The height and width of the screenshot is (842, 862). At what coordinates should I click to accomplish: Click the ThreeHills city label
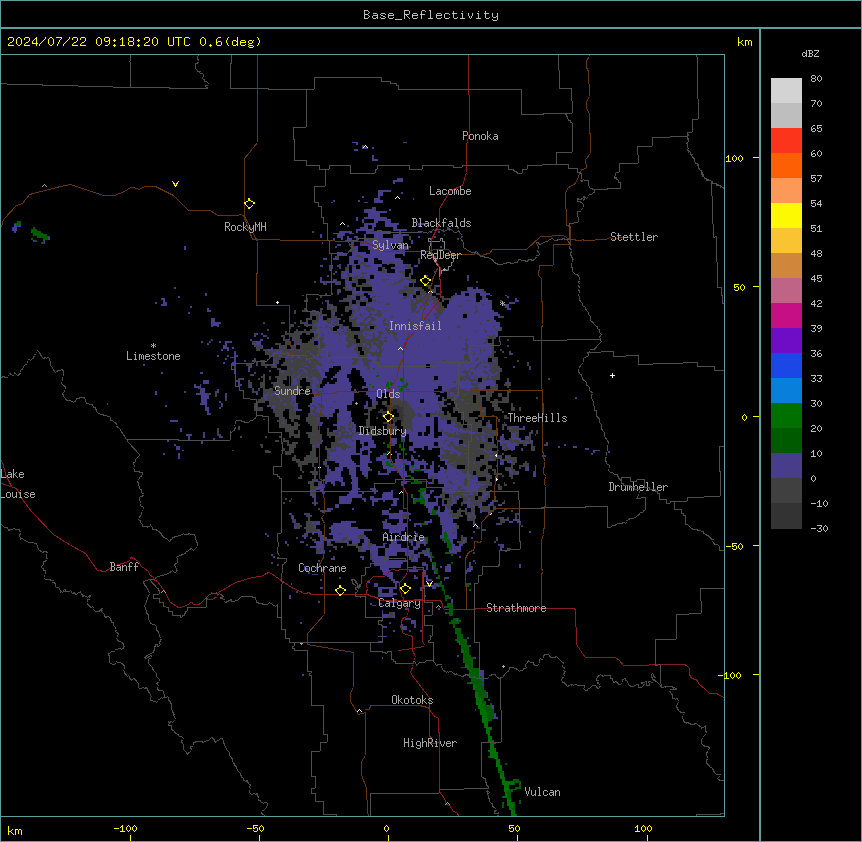(x=537, y=418)
